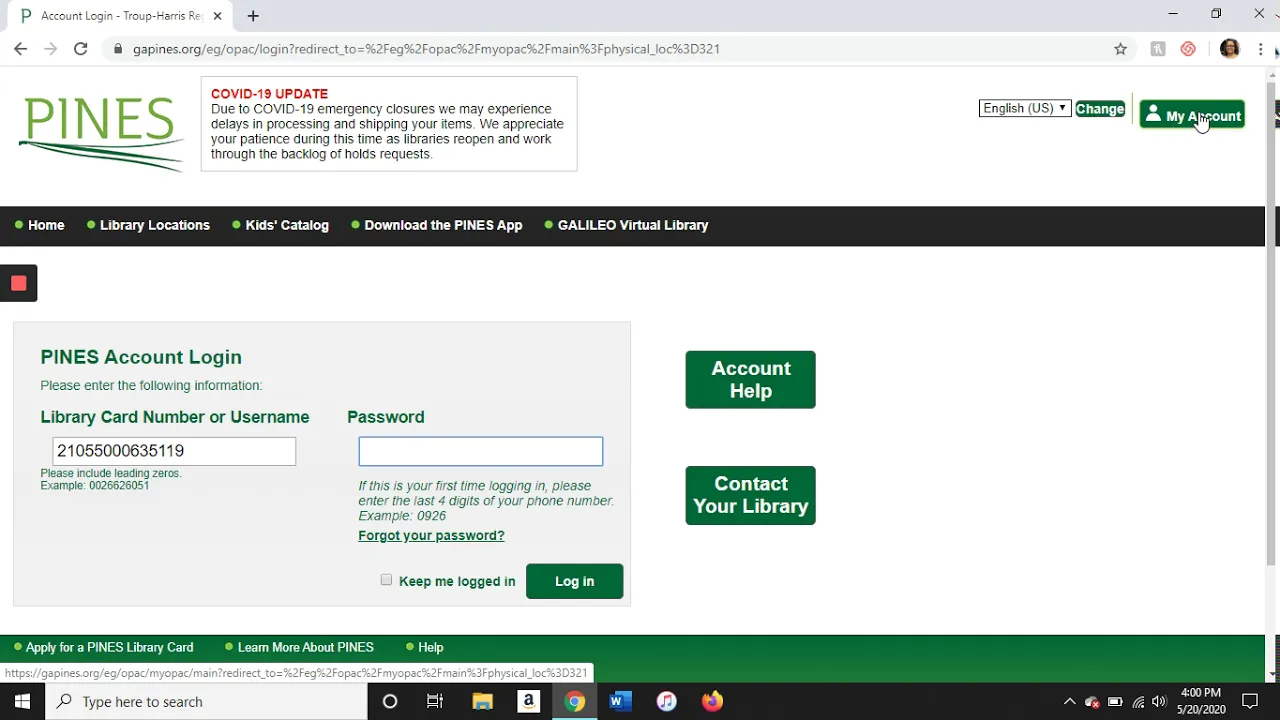
Task: Open Firefox from the taskbar
Action: pos(712,701)
